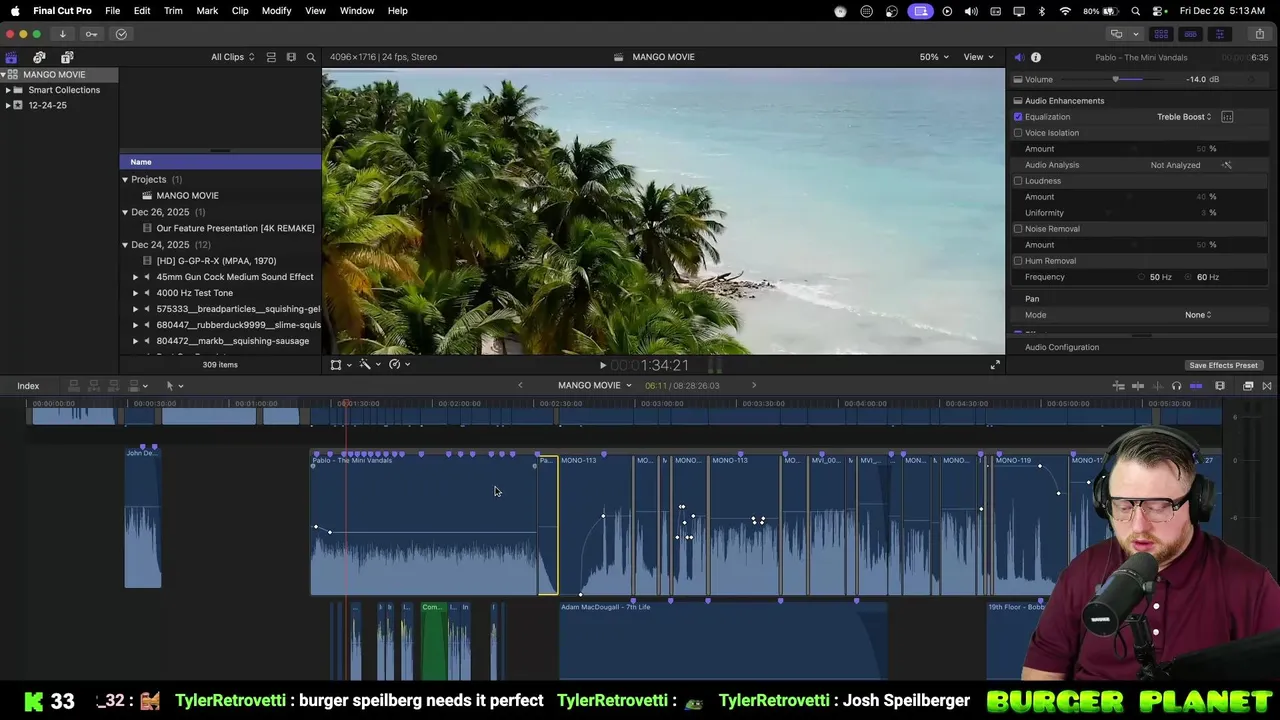Open the Transitions browser icon
1280x720 pixels.
1267,386
